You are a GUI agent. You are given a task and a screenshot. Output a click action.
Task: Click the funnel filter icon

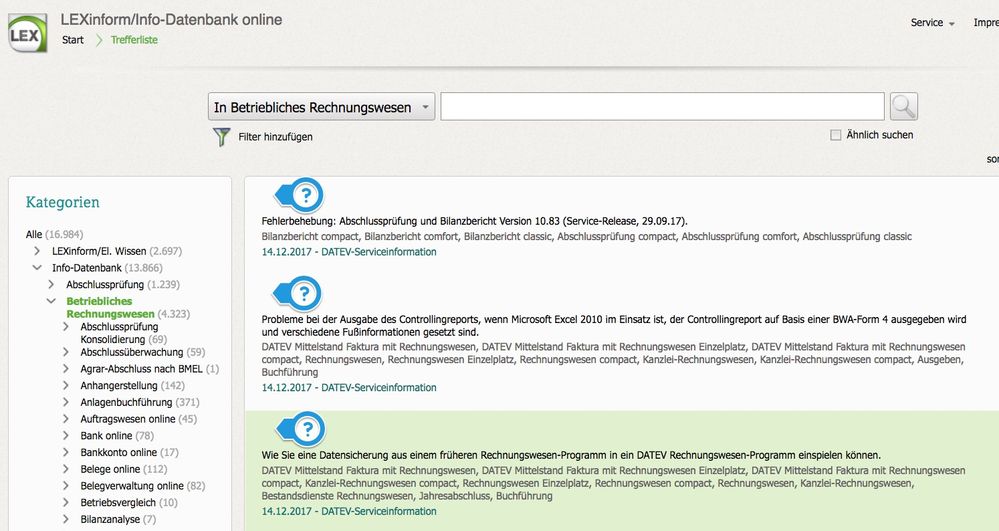221,137
